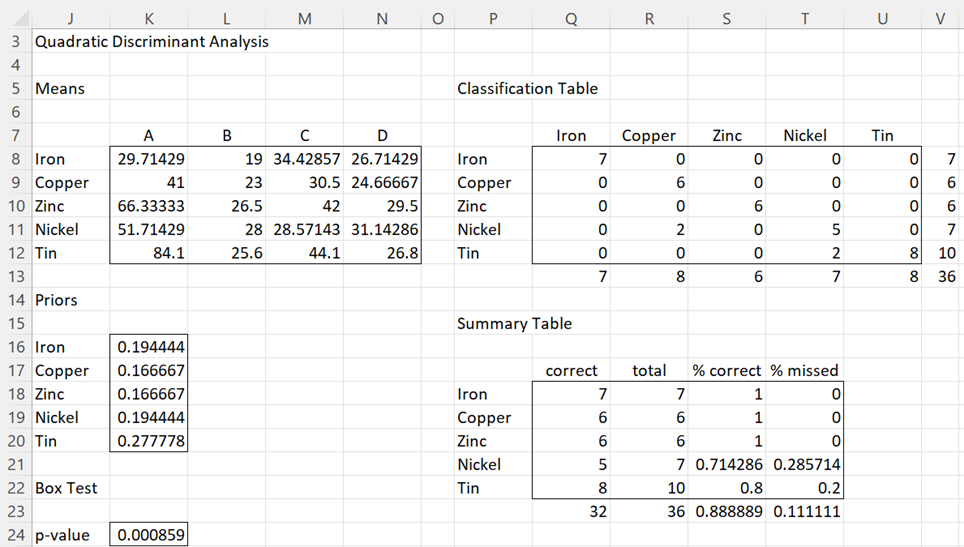This screenshot has width=964, height=547.
Task: Click the Priors label cell
Action: point(56,300)
